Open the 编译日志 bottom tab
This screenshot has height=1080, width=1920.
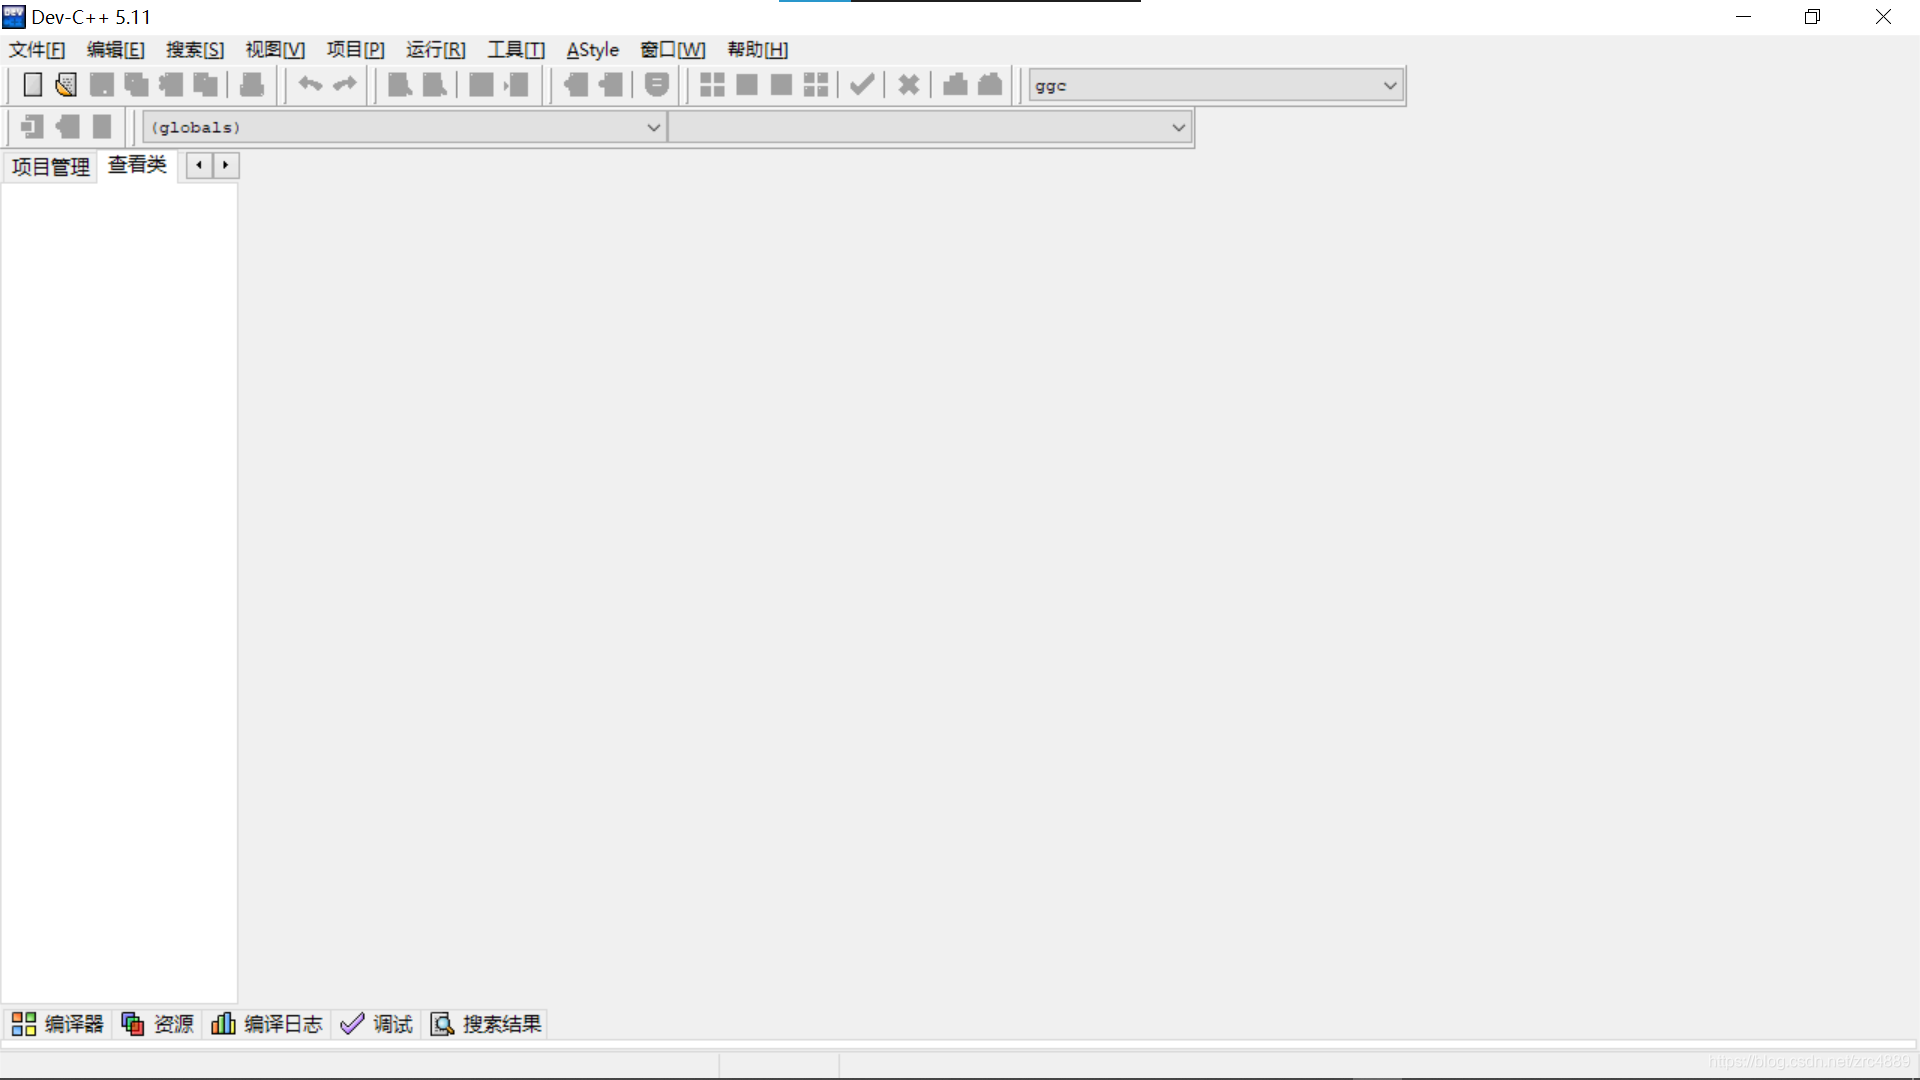(x=267, y=1024)
